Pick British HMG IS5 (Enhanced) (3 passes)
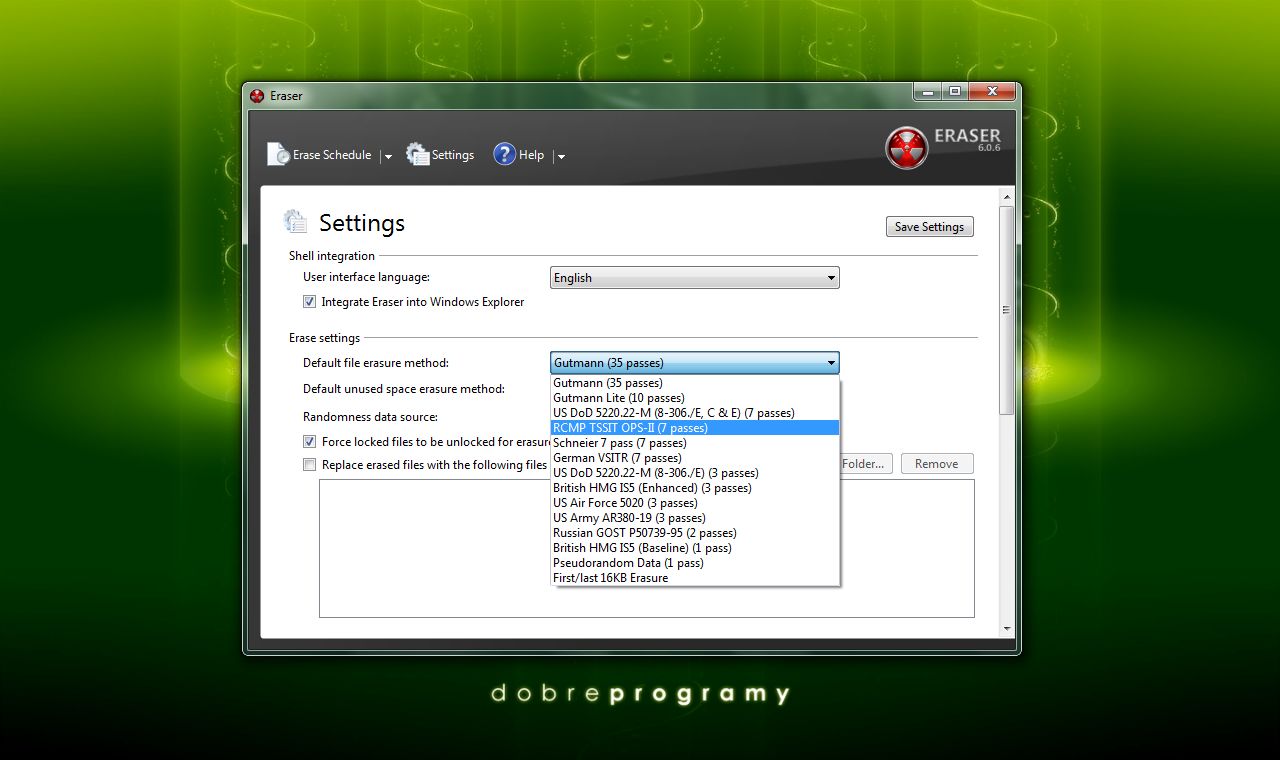 695,488
